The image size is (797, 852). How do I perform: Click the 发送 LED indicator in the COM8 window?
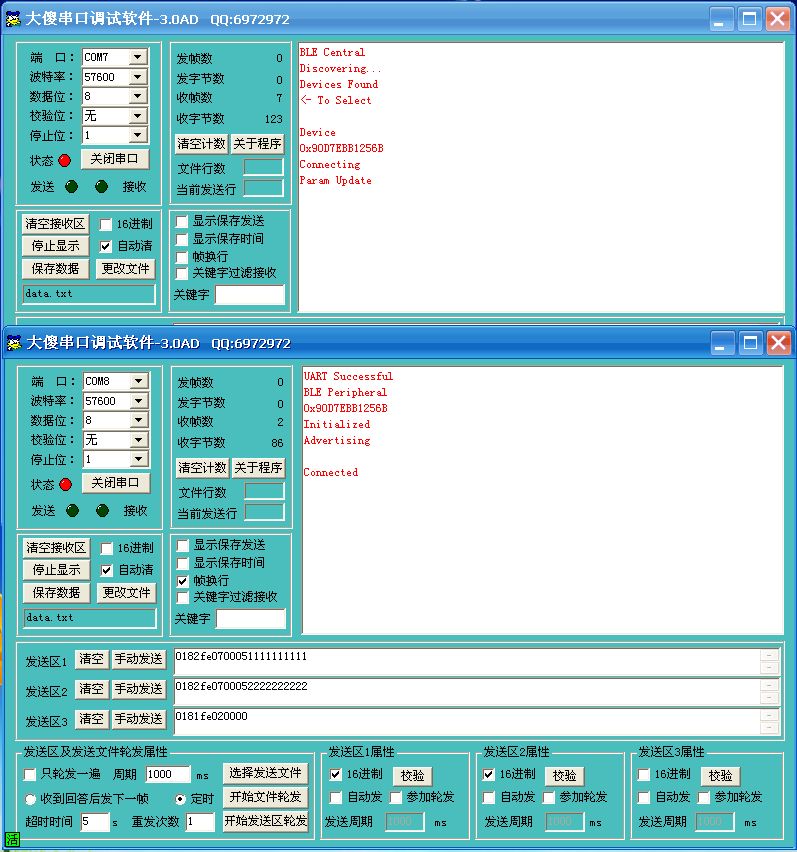pyautogui.click(x=72, y=510)
